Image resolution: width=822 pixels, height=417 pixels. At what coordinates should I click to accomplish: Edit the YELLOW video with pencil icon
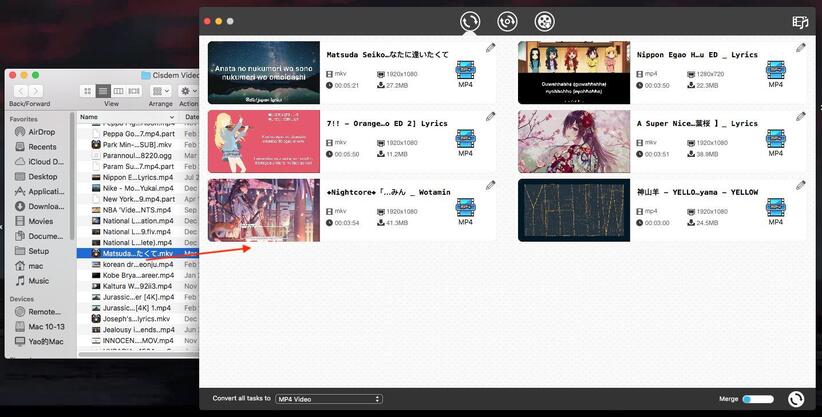[801, 186]
